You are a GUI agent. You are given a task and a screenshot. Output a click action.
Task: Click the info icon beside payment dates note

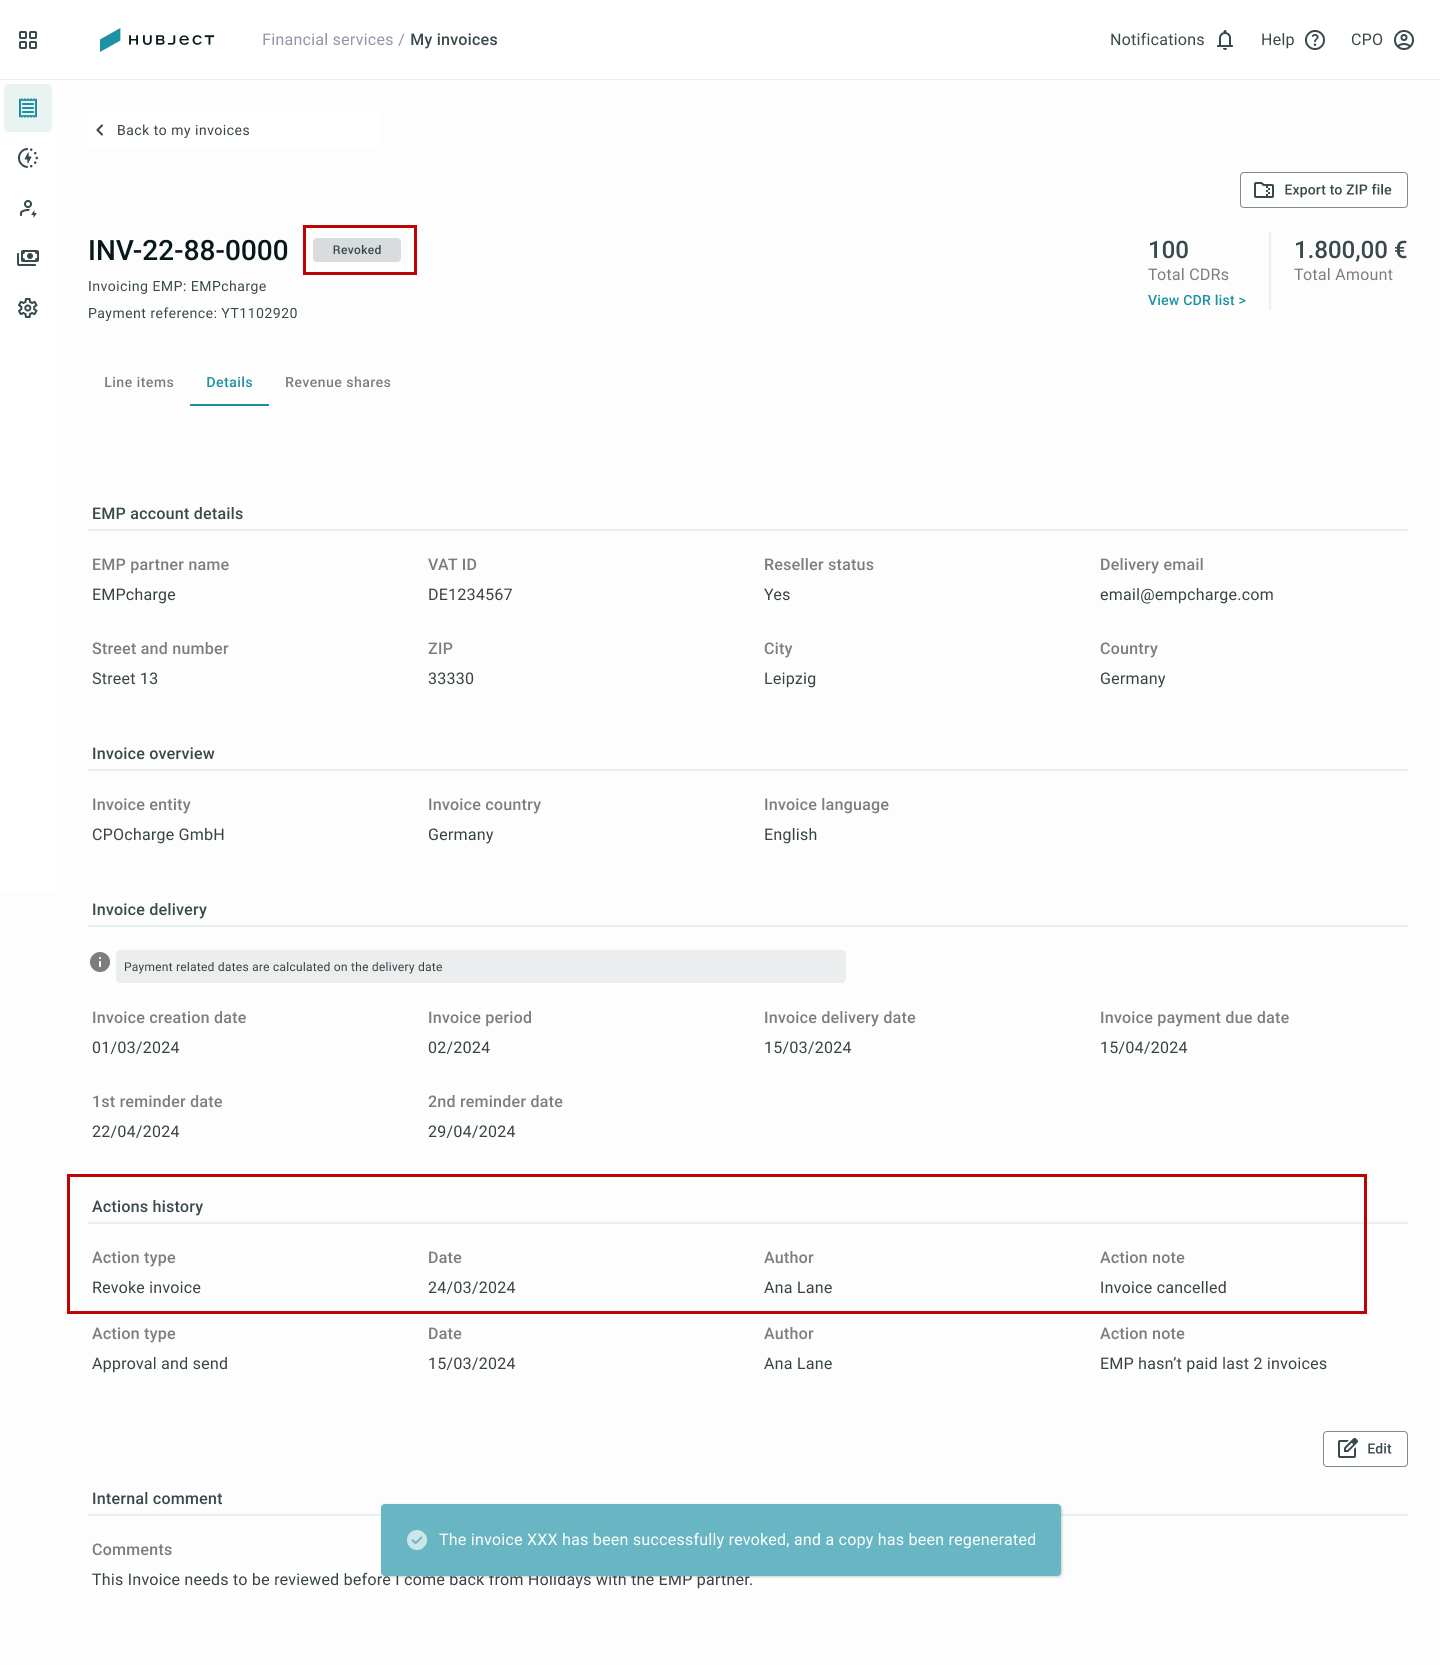[100, 962]
